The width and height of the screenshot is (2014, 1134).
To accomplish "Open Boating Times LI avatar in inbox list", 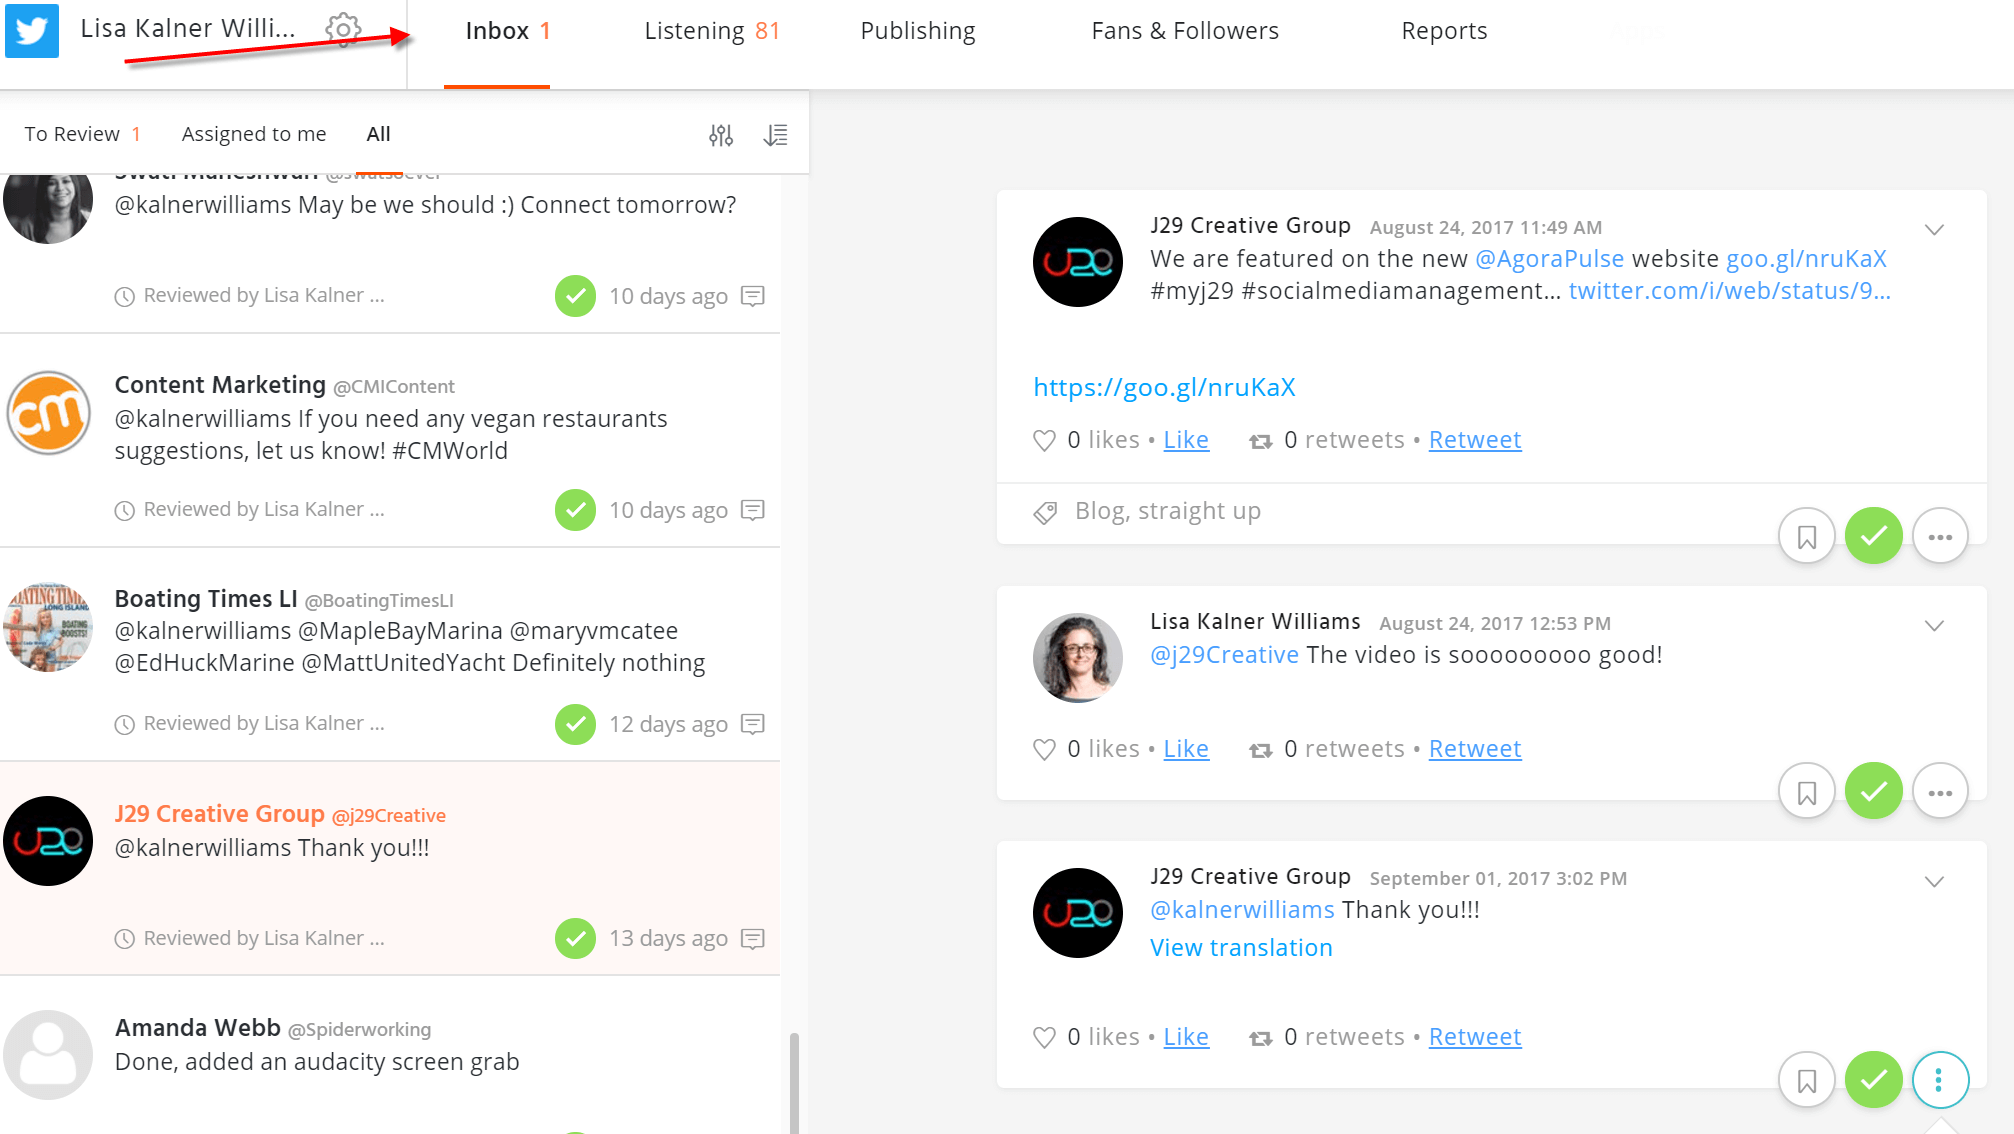I will pyautogui.click(x=48, y=627).
